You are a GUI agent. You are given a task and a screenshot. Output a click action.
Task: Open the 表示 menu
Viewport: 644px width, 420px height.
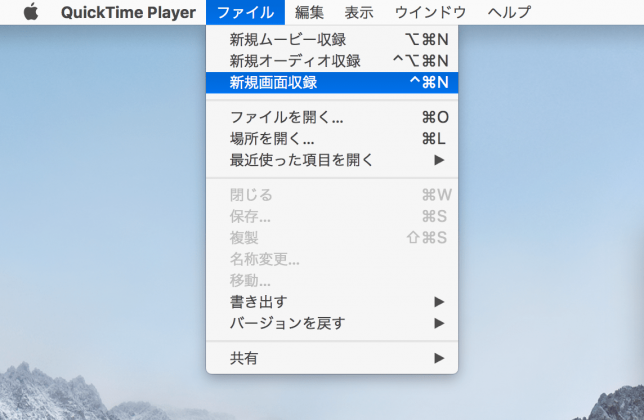pos(359,12)
